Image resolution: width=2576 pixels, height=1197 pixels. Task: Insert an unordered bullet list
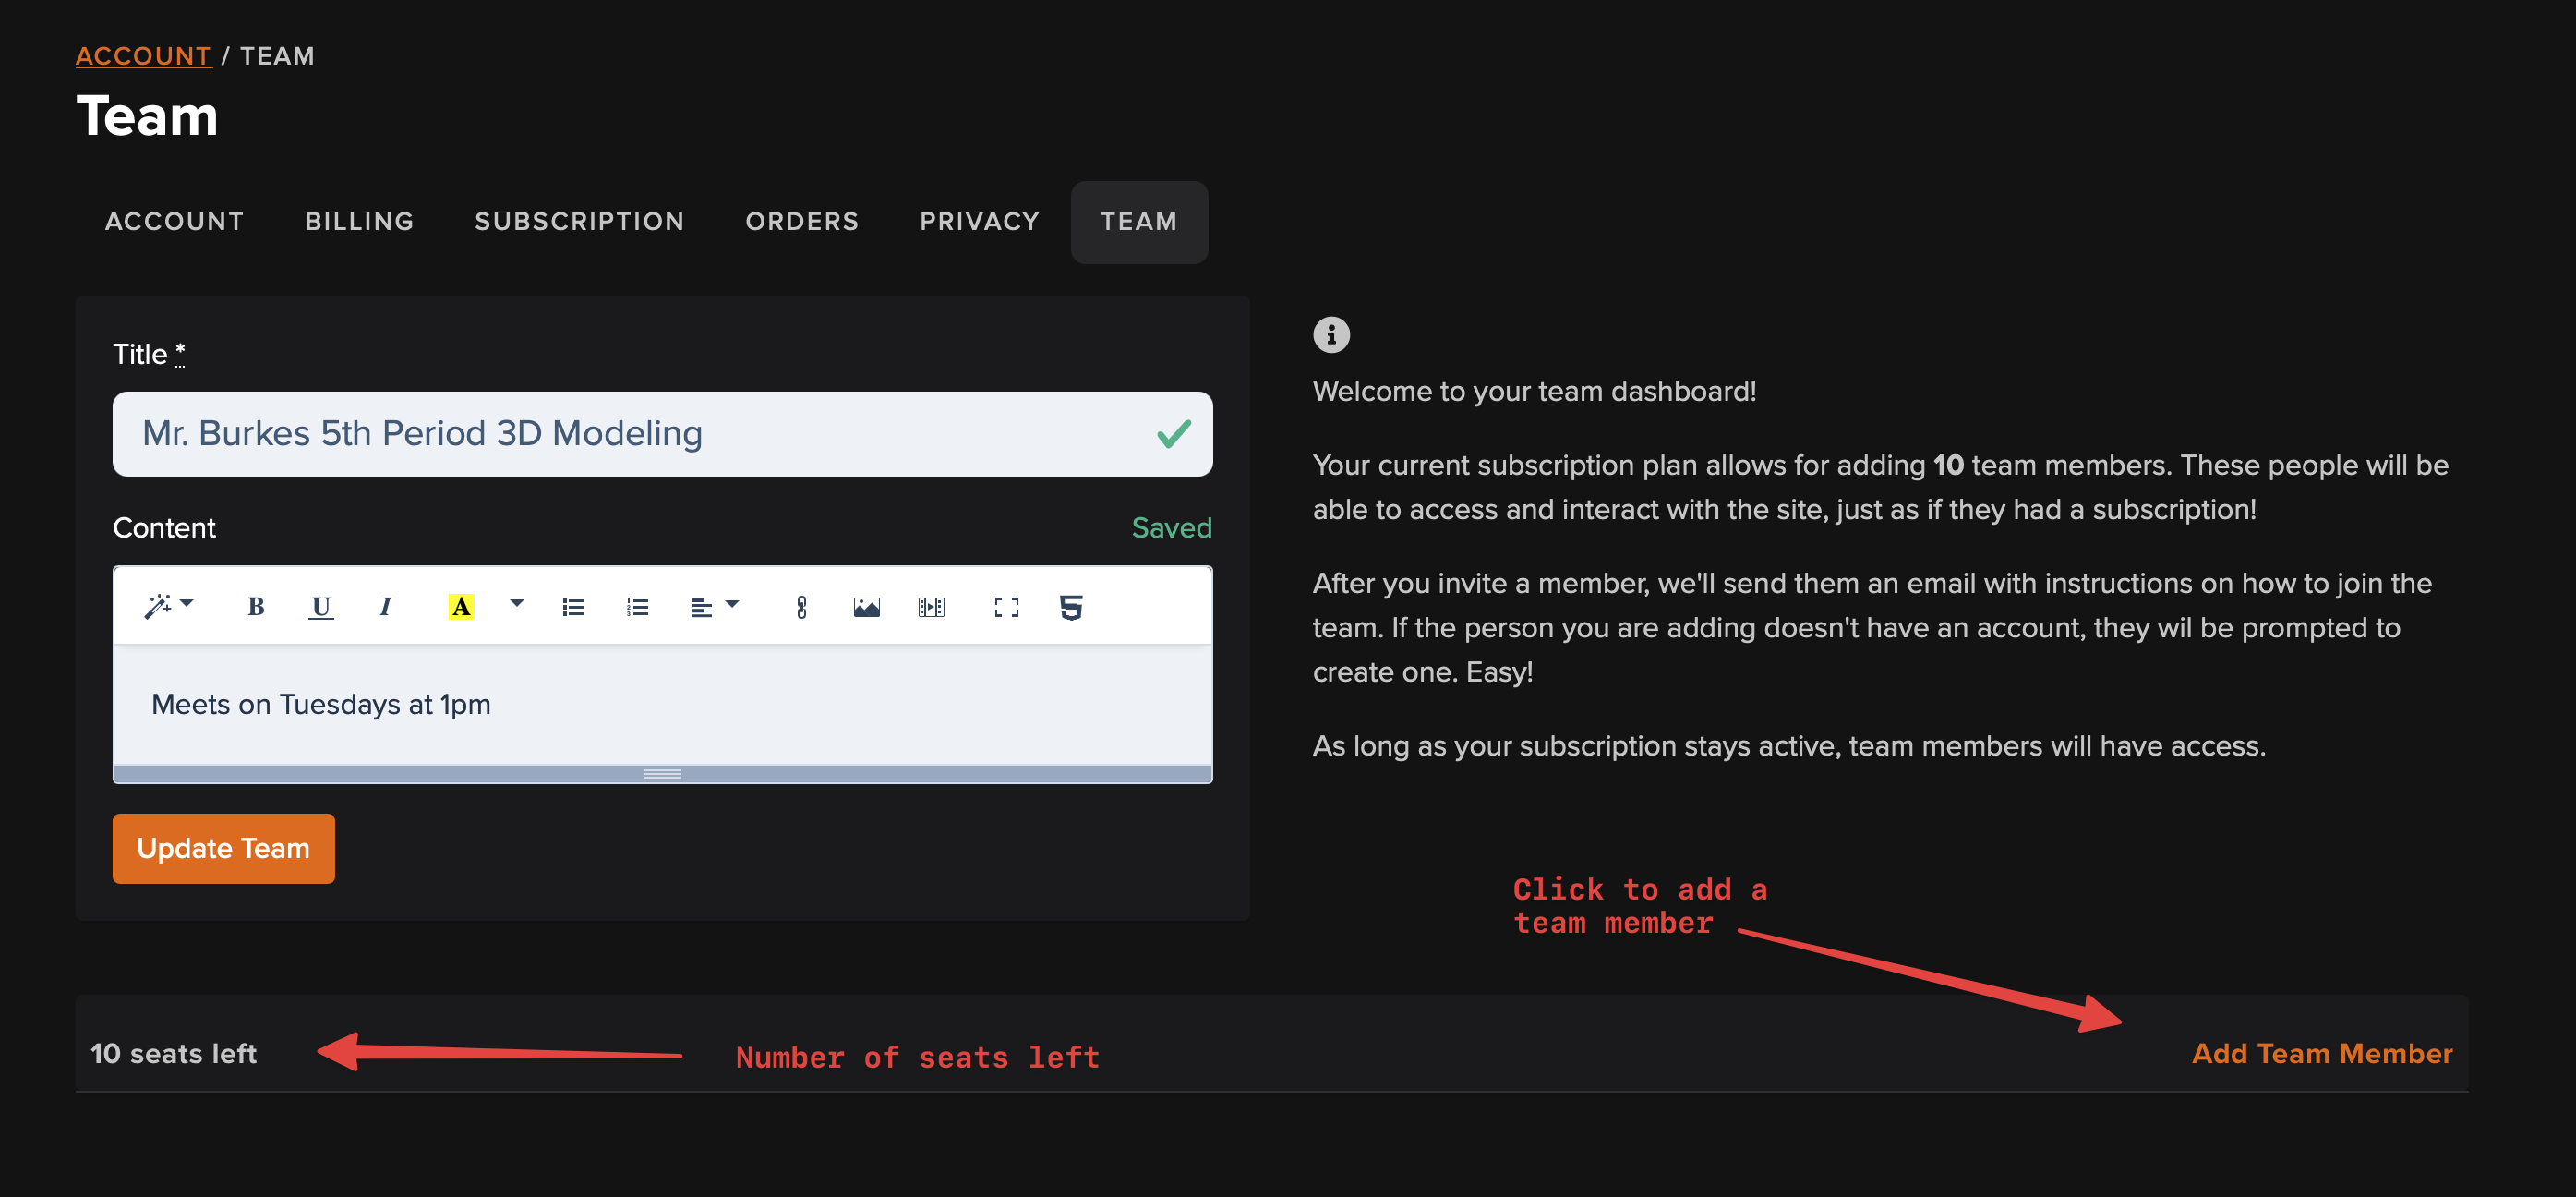[x=573, y=606]
